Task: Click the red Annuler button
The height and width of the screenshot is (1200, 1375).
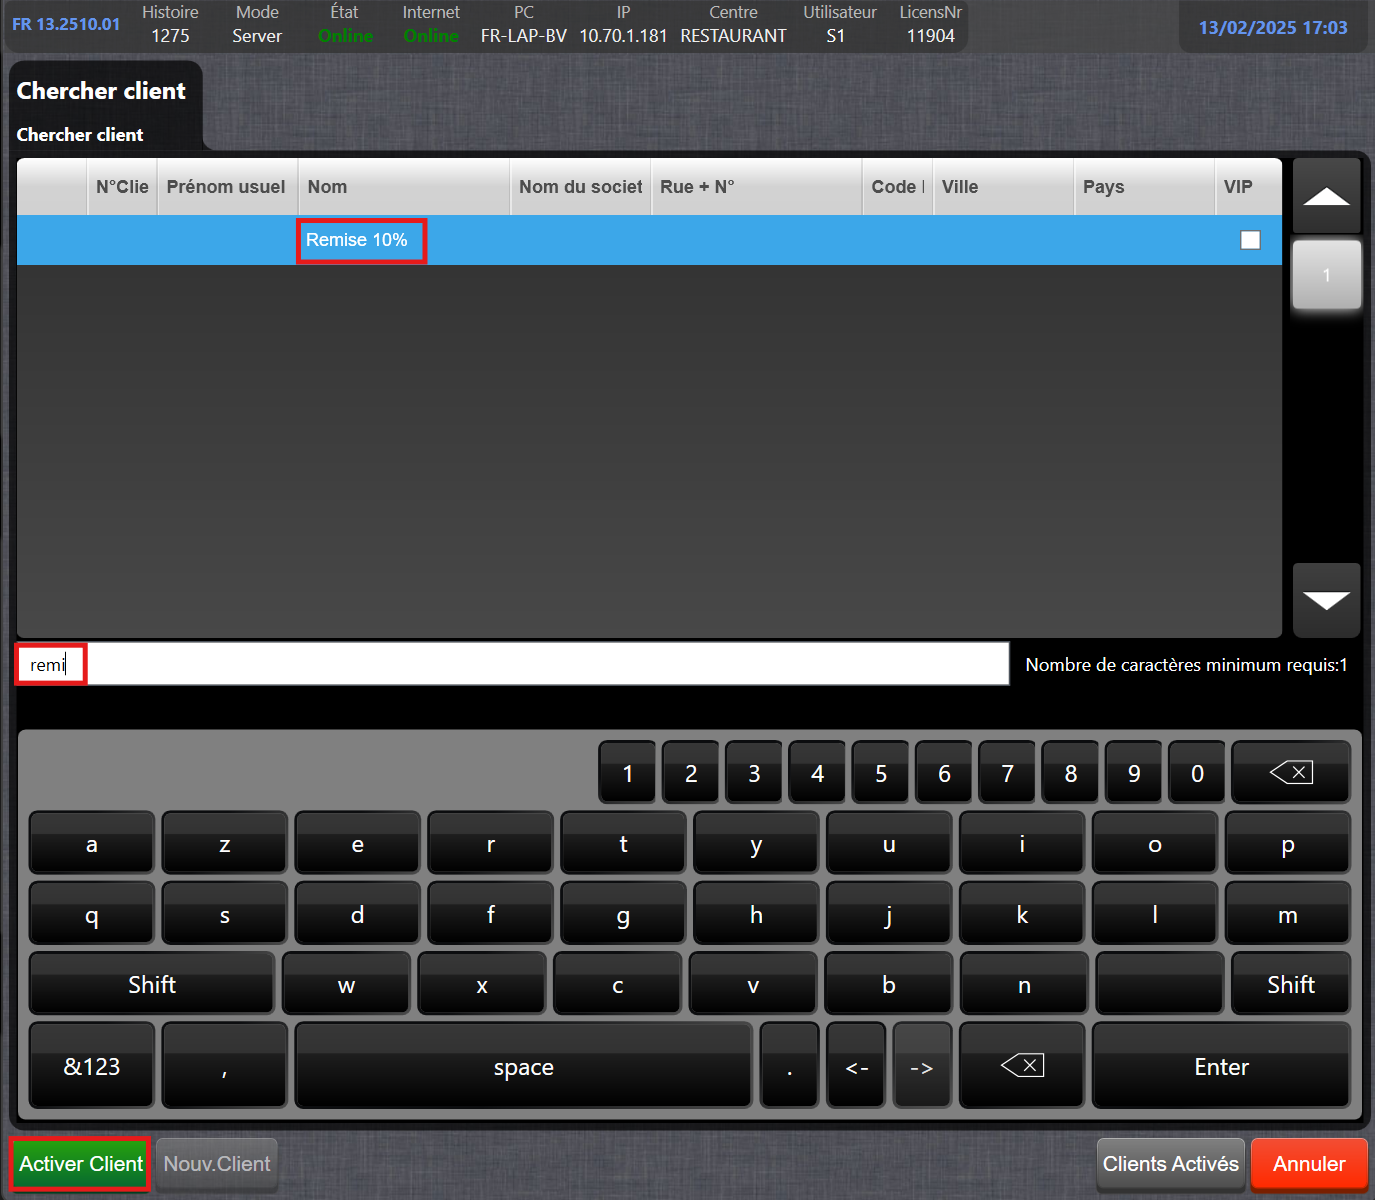Action: click(1308, 1164)
